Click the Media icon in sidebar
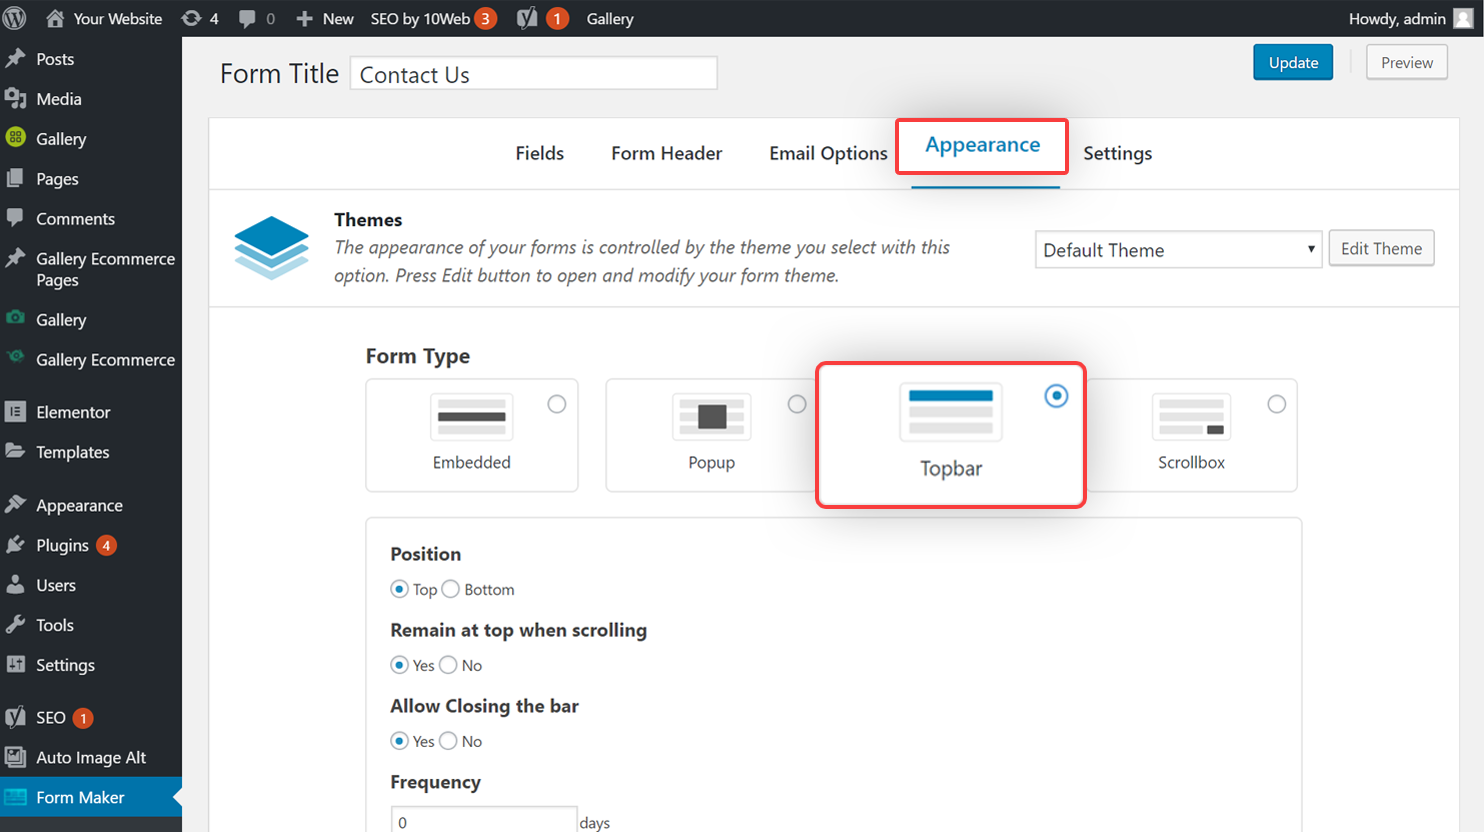The image size is (1484, 832). (15, 98)
